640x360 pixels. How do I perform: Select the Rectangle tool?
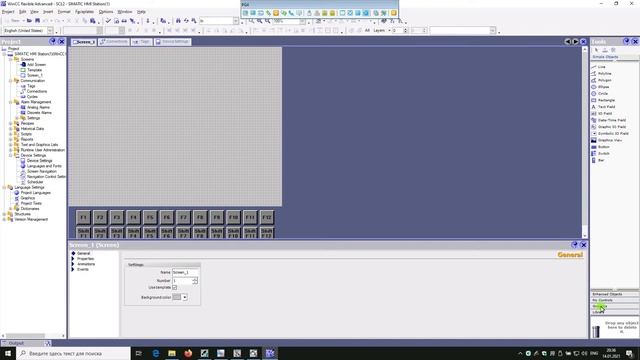(x=606, y=100)
